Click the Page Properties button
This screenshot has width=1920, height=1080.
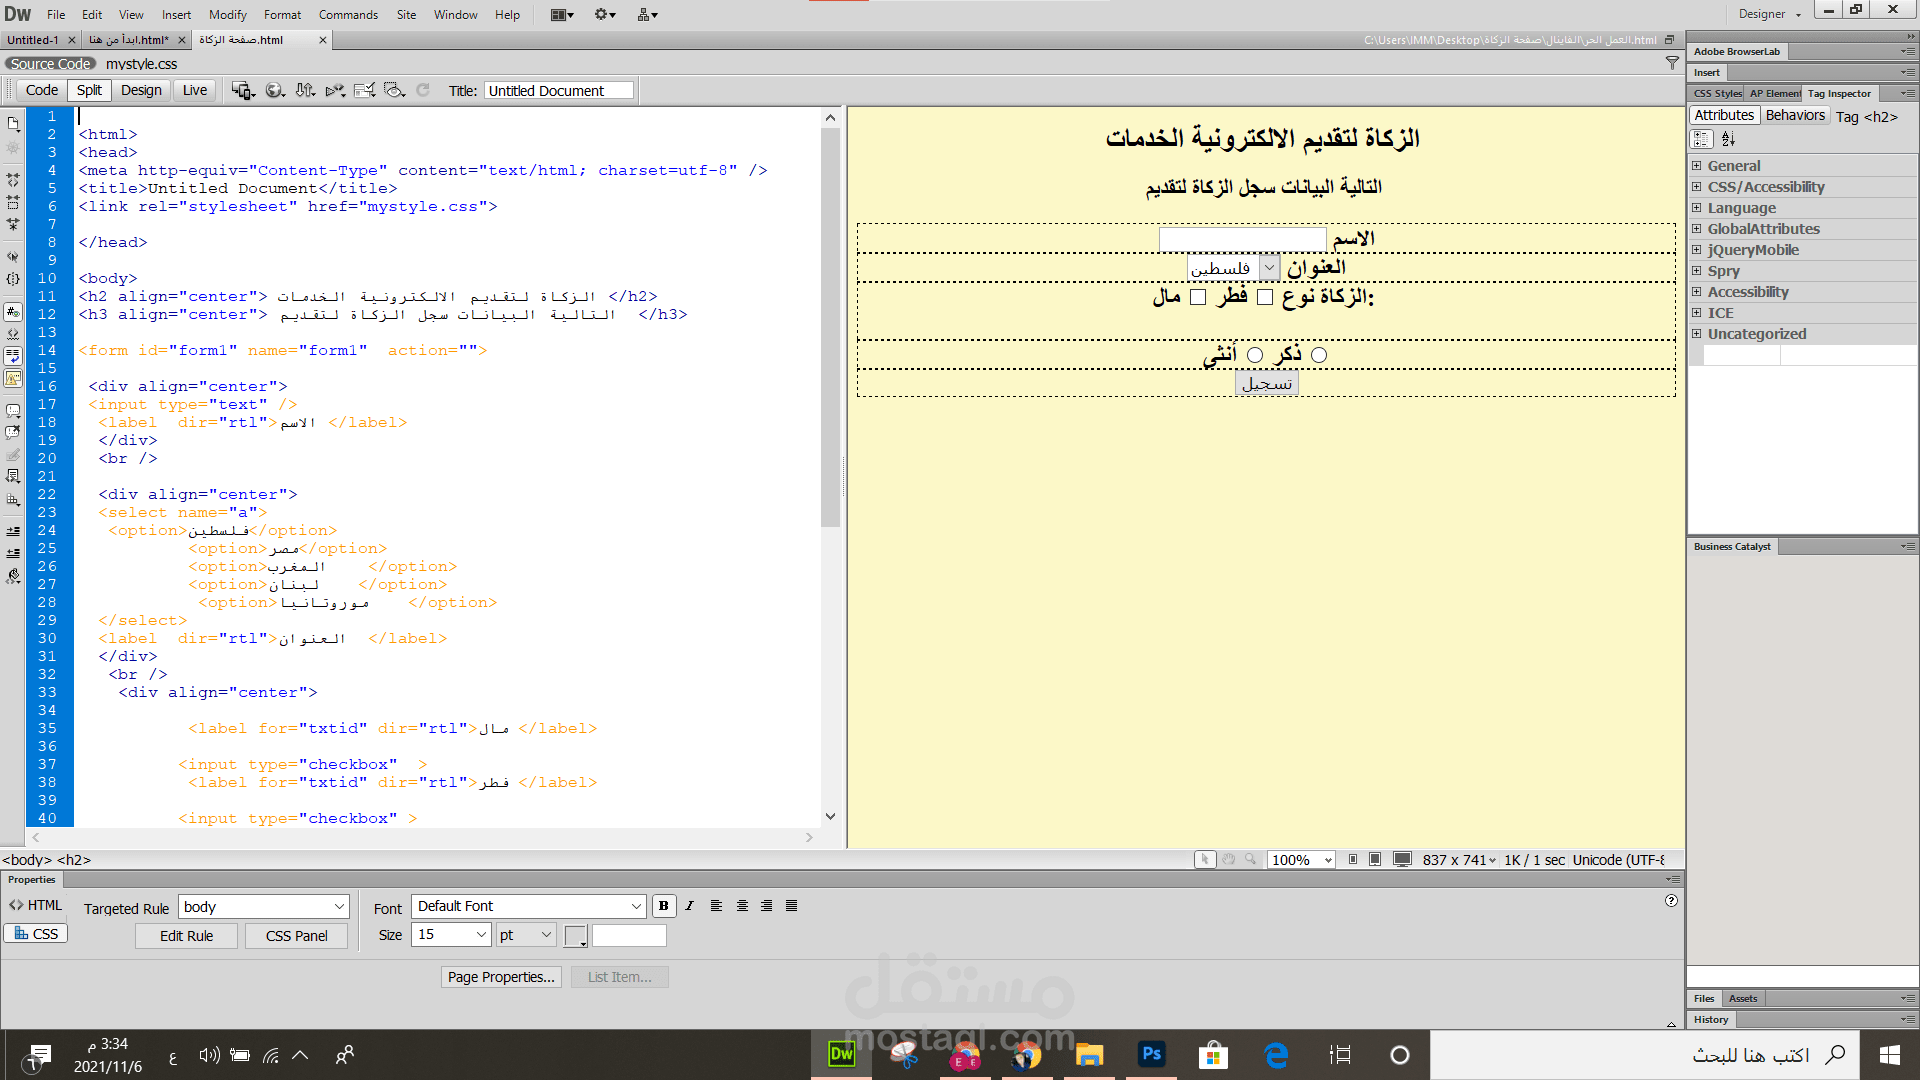tap(501, 977)
